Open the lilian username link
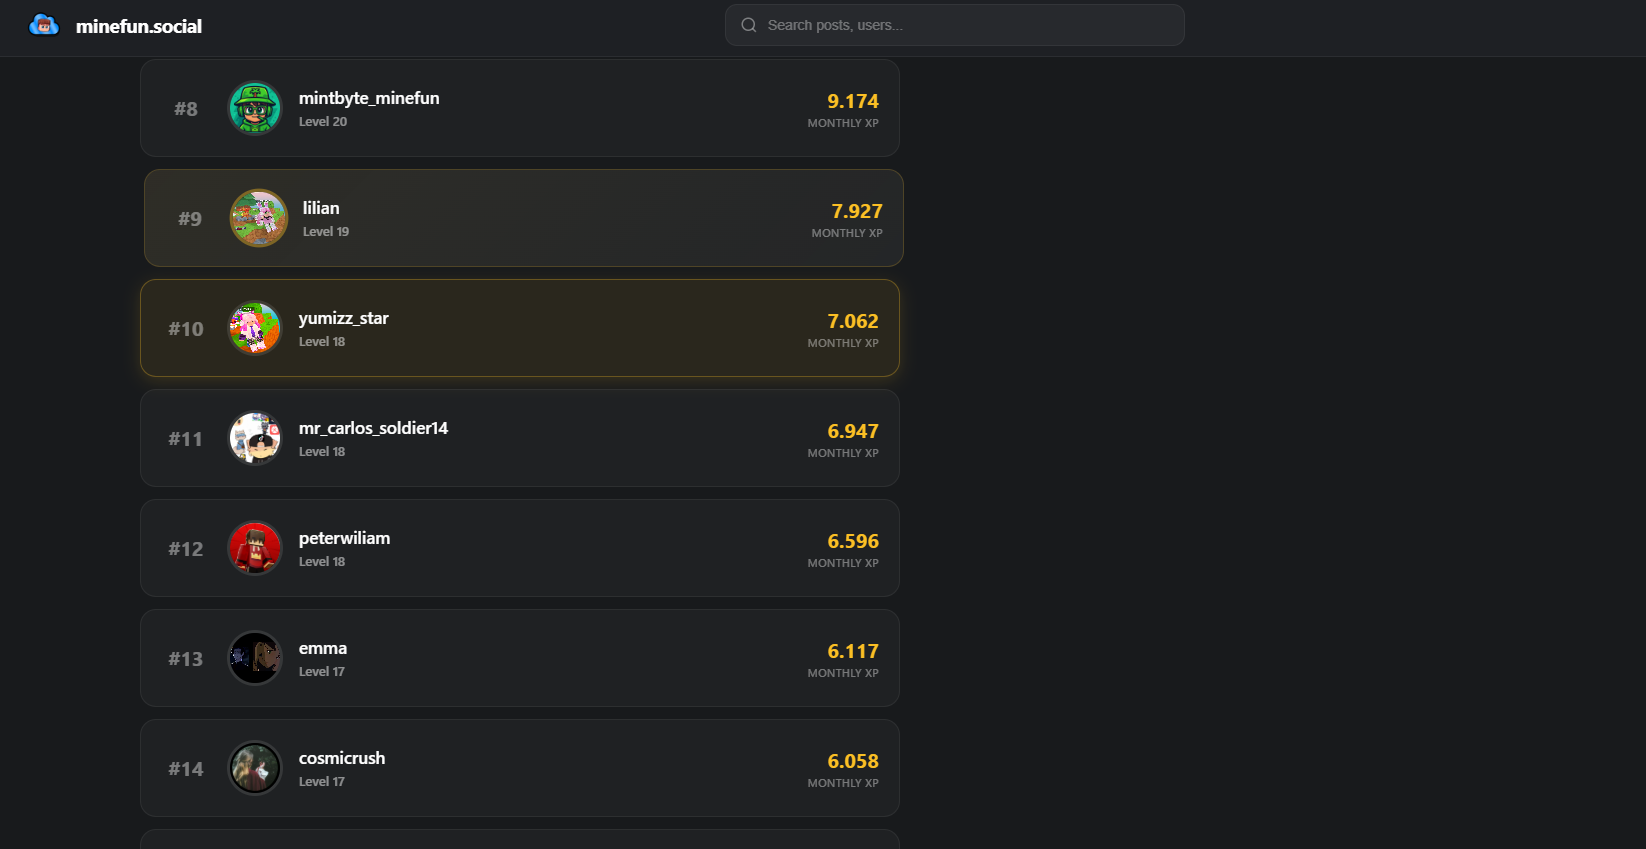The width and height of the screenshot is (1646, 849). coord(321,208)
